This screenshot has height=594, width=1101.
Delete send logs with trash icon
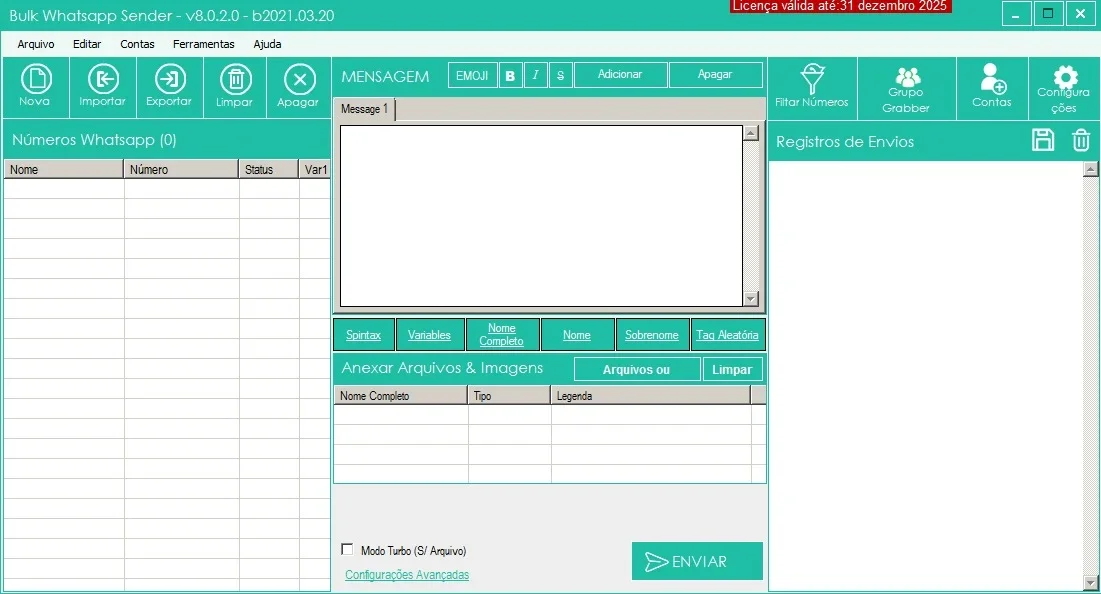click(x=1081, y=140)
